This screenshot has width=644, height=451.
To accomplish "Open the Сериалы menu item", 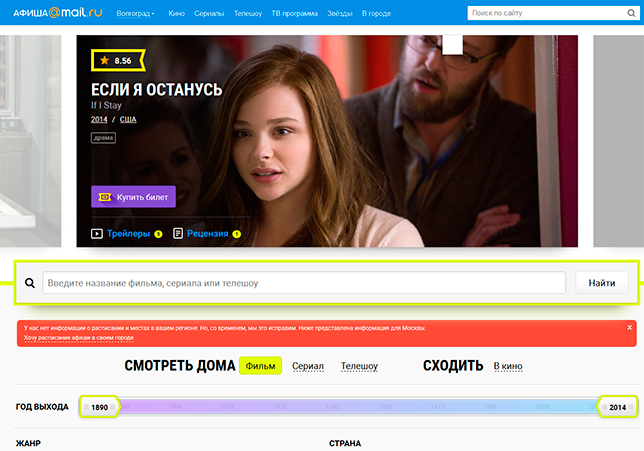I will (209, 14).
